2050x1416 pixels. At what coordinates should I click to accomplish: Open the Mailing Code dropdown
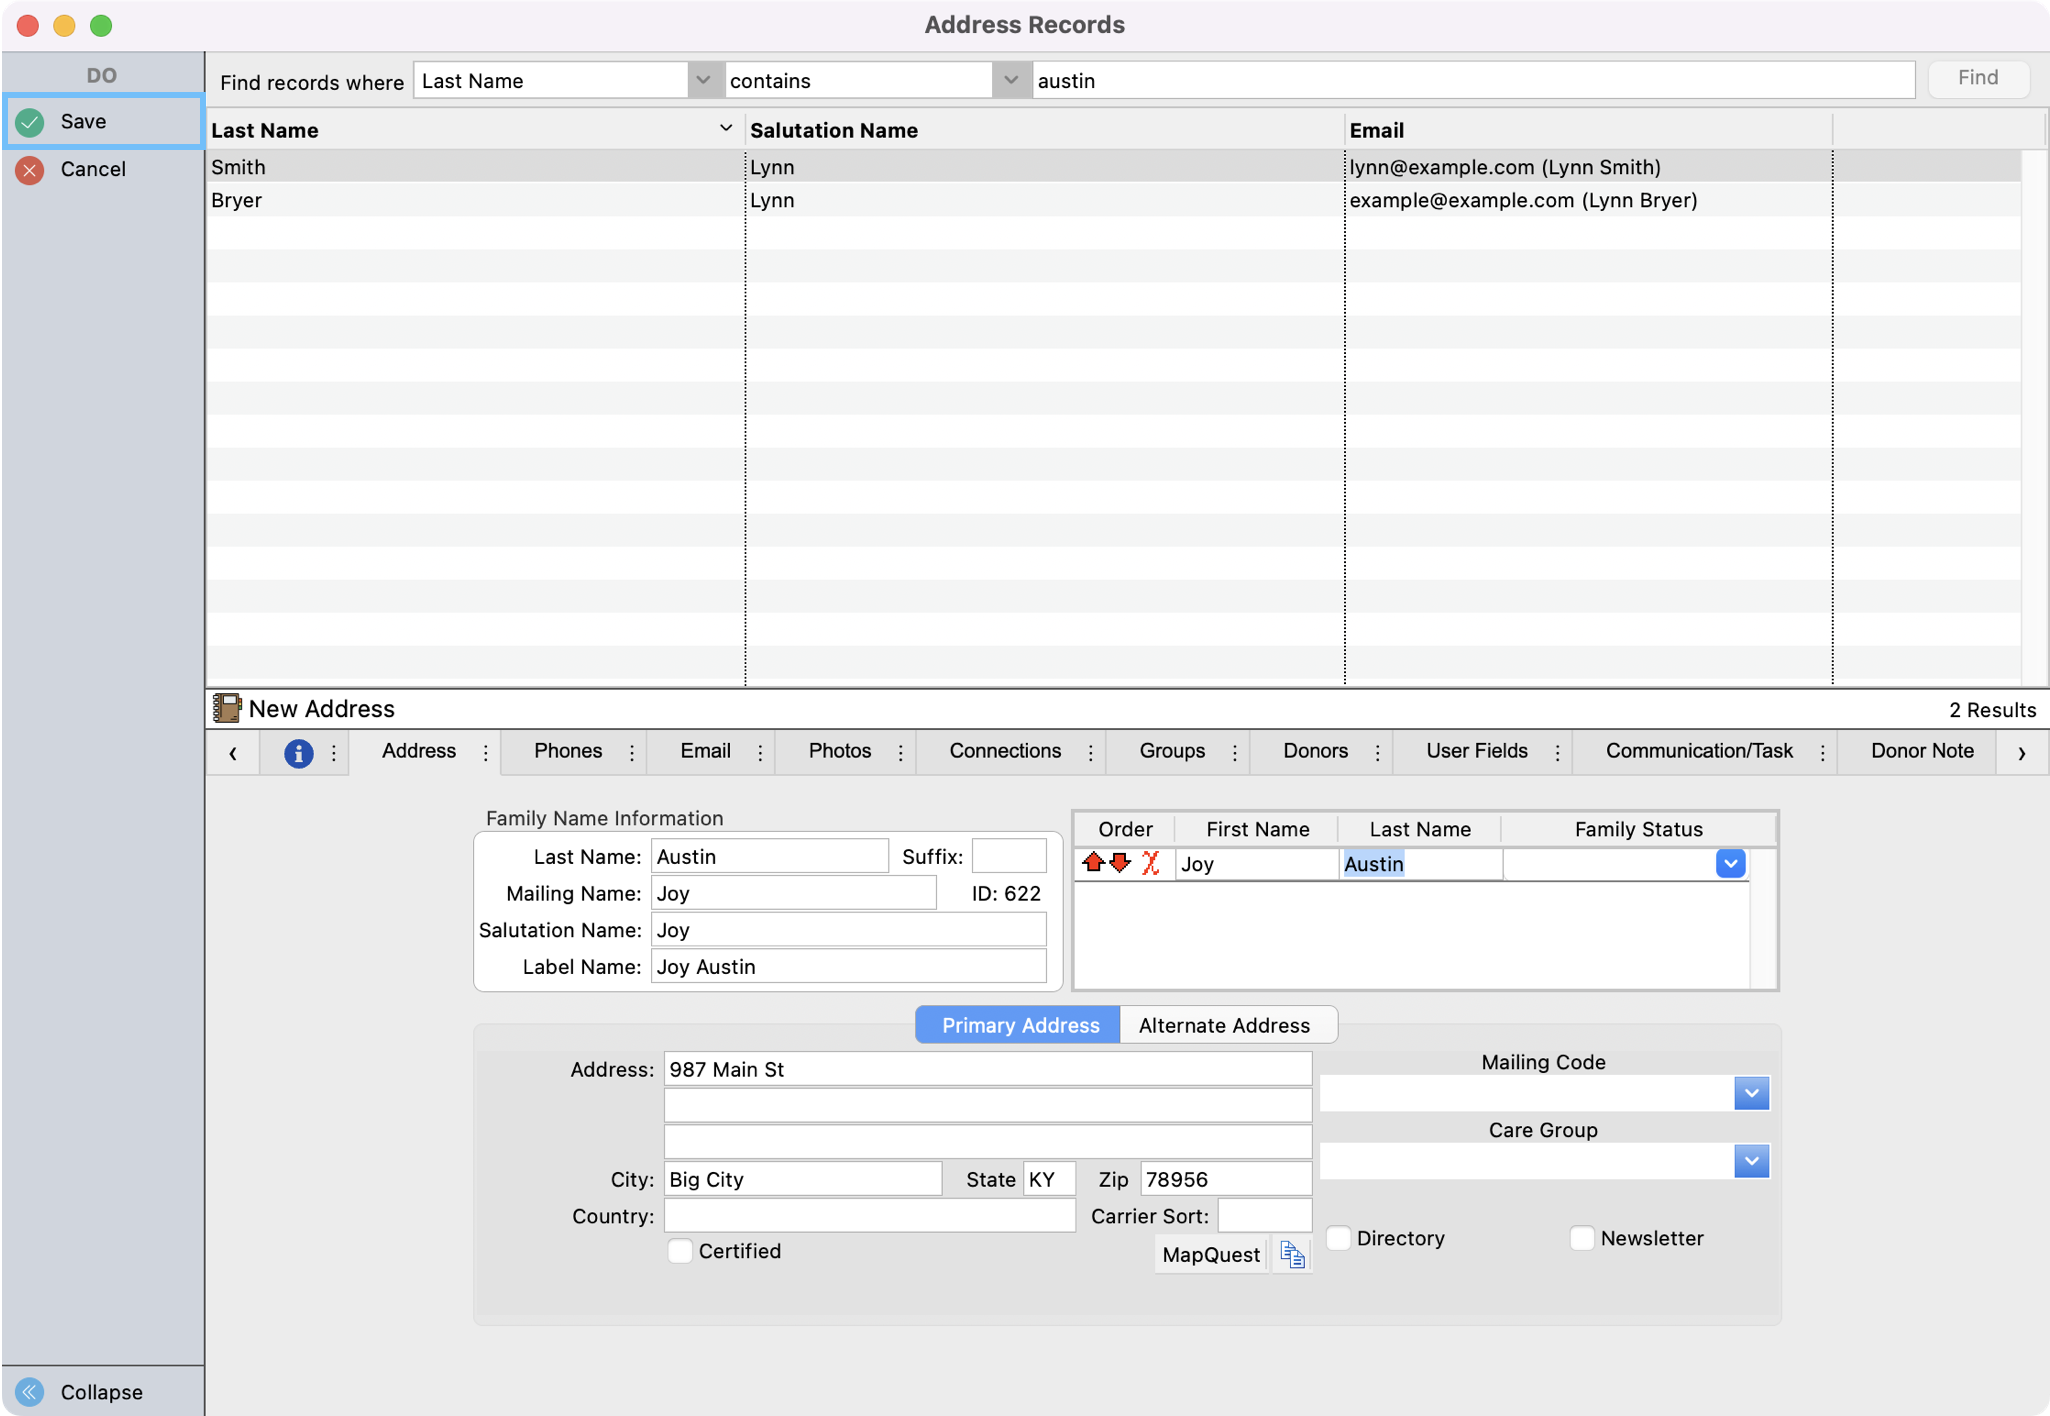click(1751, 1093)
